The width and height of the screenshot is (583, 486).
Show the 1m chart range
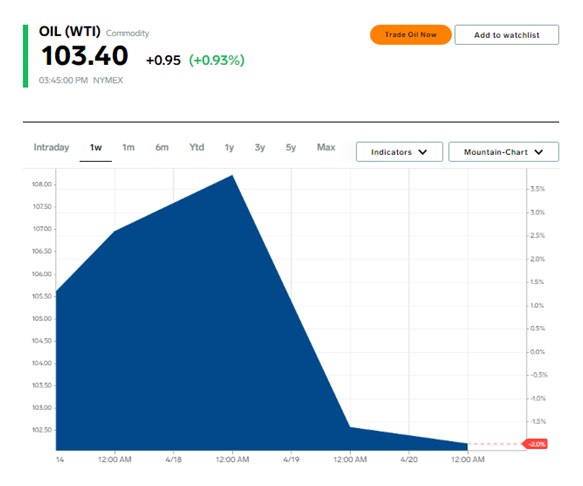128,148
